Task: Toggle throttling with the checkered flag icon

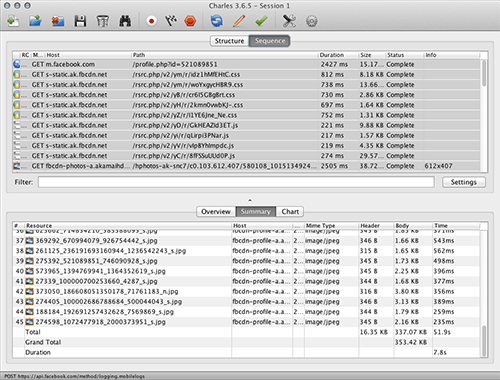Action: click(x=171, y=21)
